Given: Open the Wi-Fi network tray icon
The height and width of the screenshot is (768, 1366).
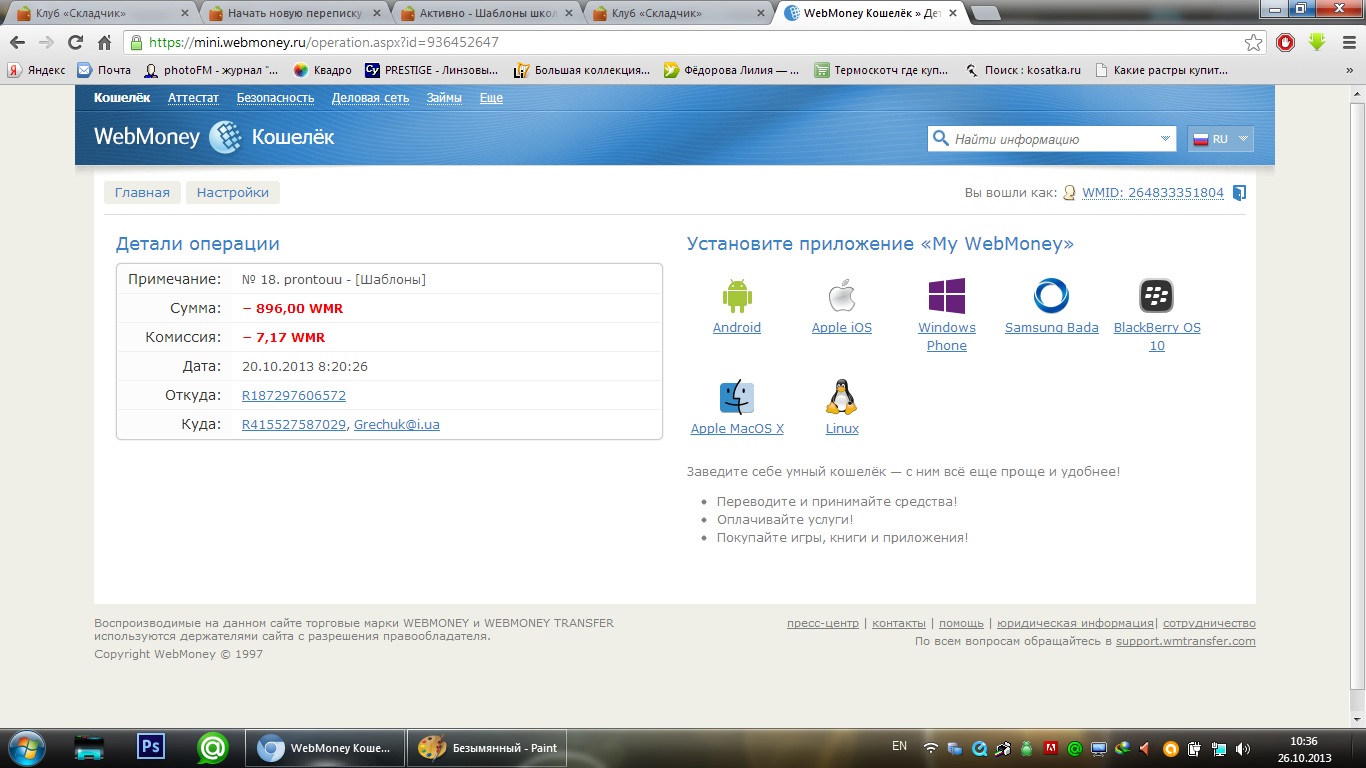Looking at the screenshot, I should tap(931, 748).
